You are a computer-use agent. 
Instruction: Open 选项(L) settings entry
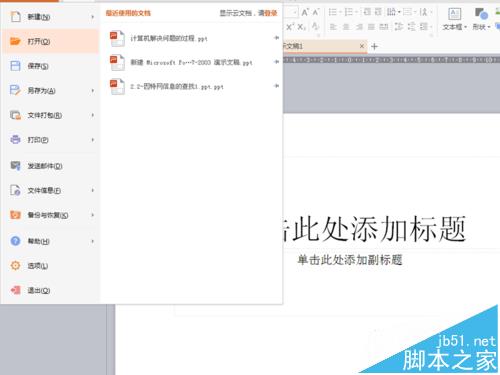pos(50,266)
